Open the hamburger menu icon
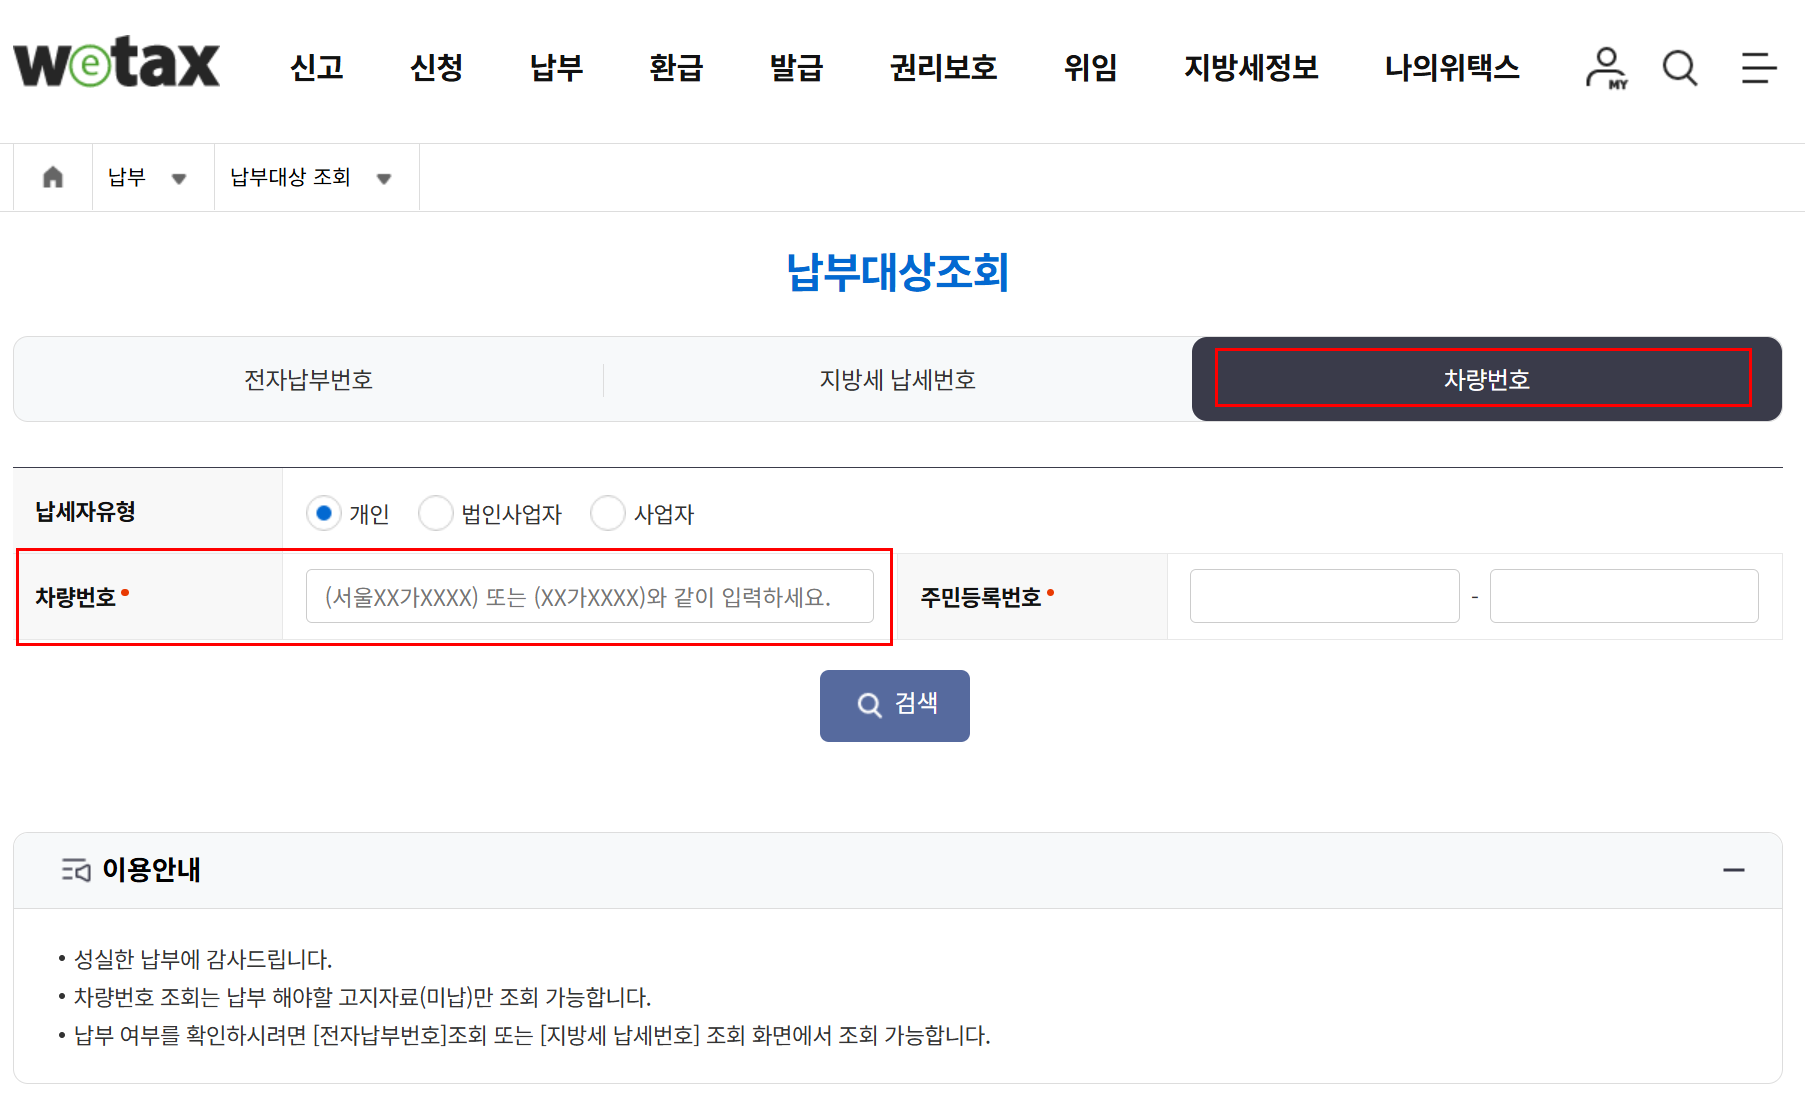The height and width of the screenshot is (1099, 1805). point(1758,66)
